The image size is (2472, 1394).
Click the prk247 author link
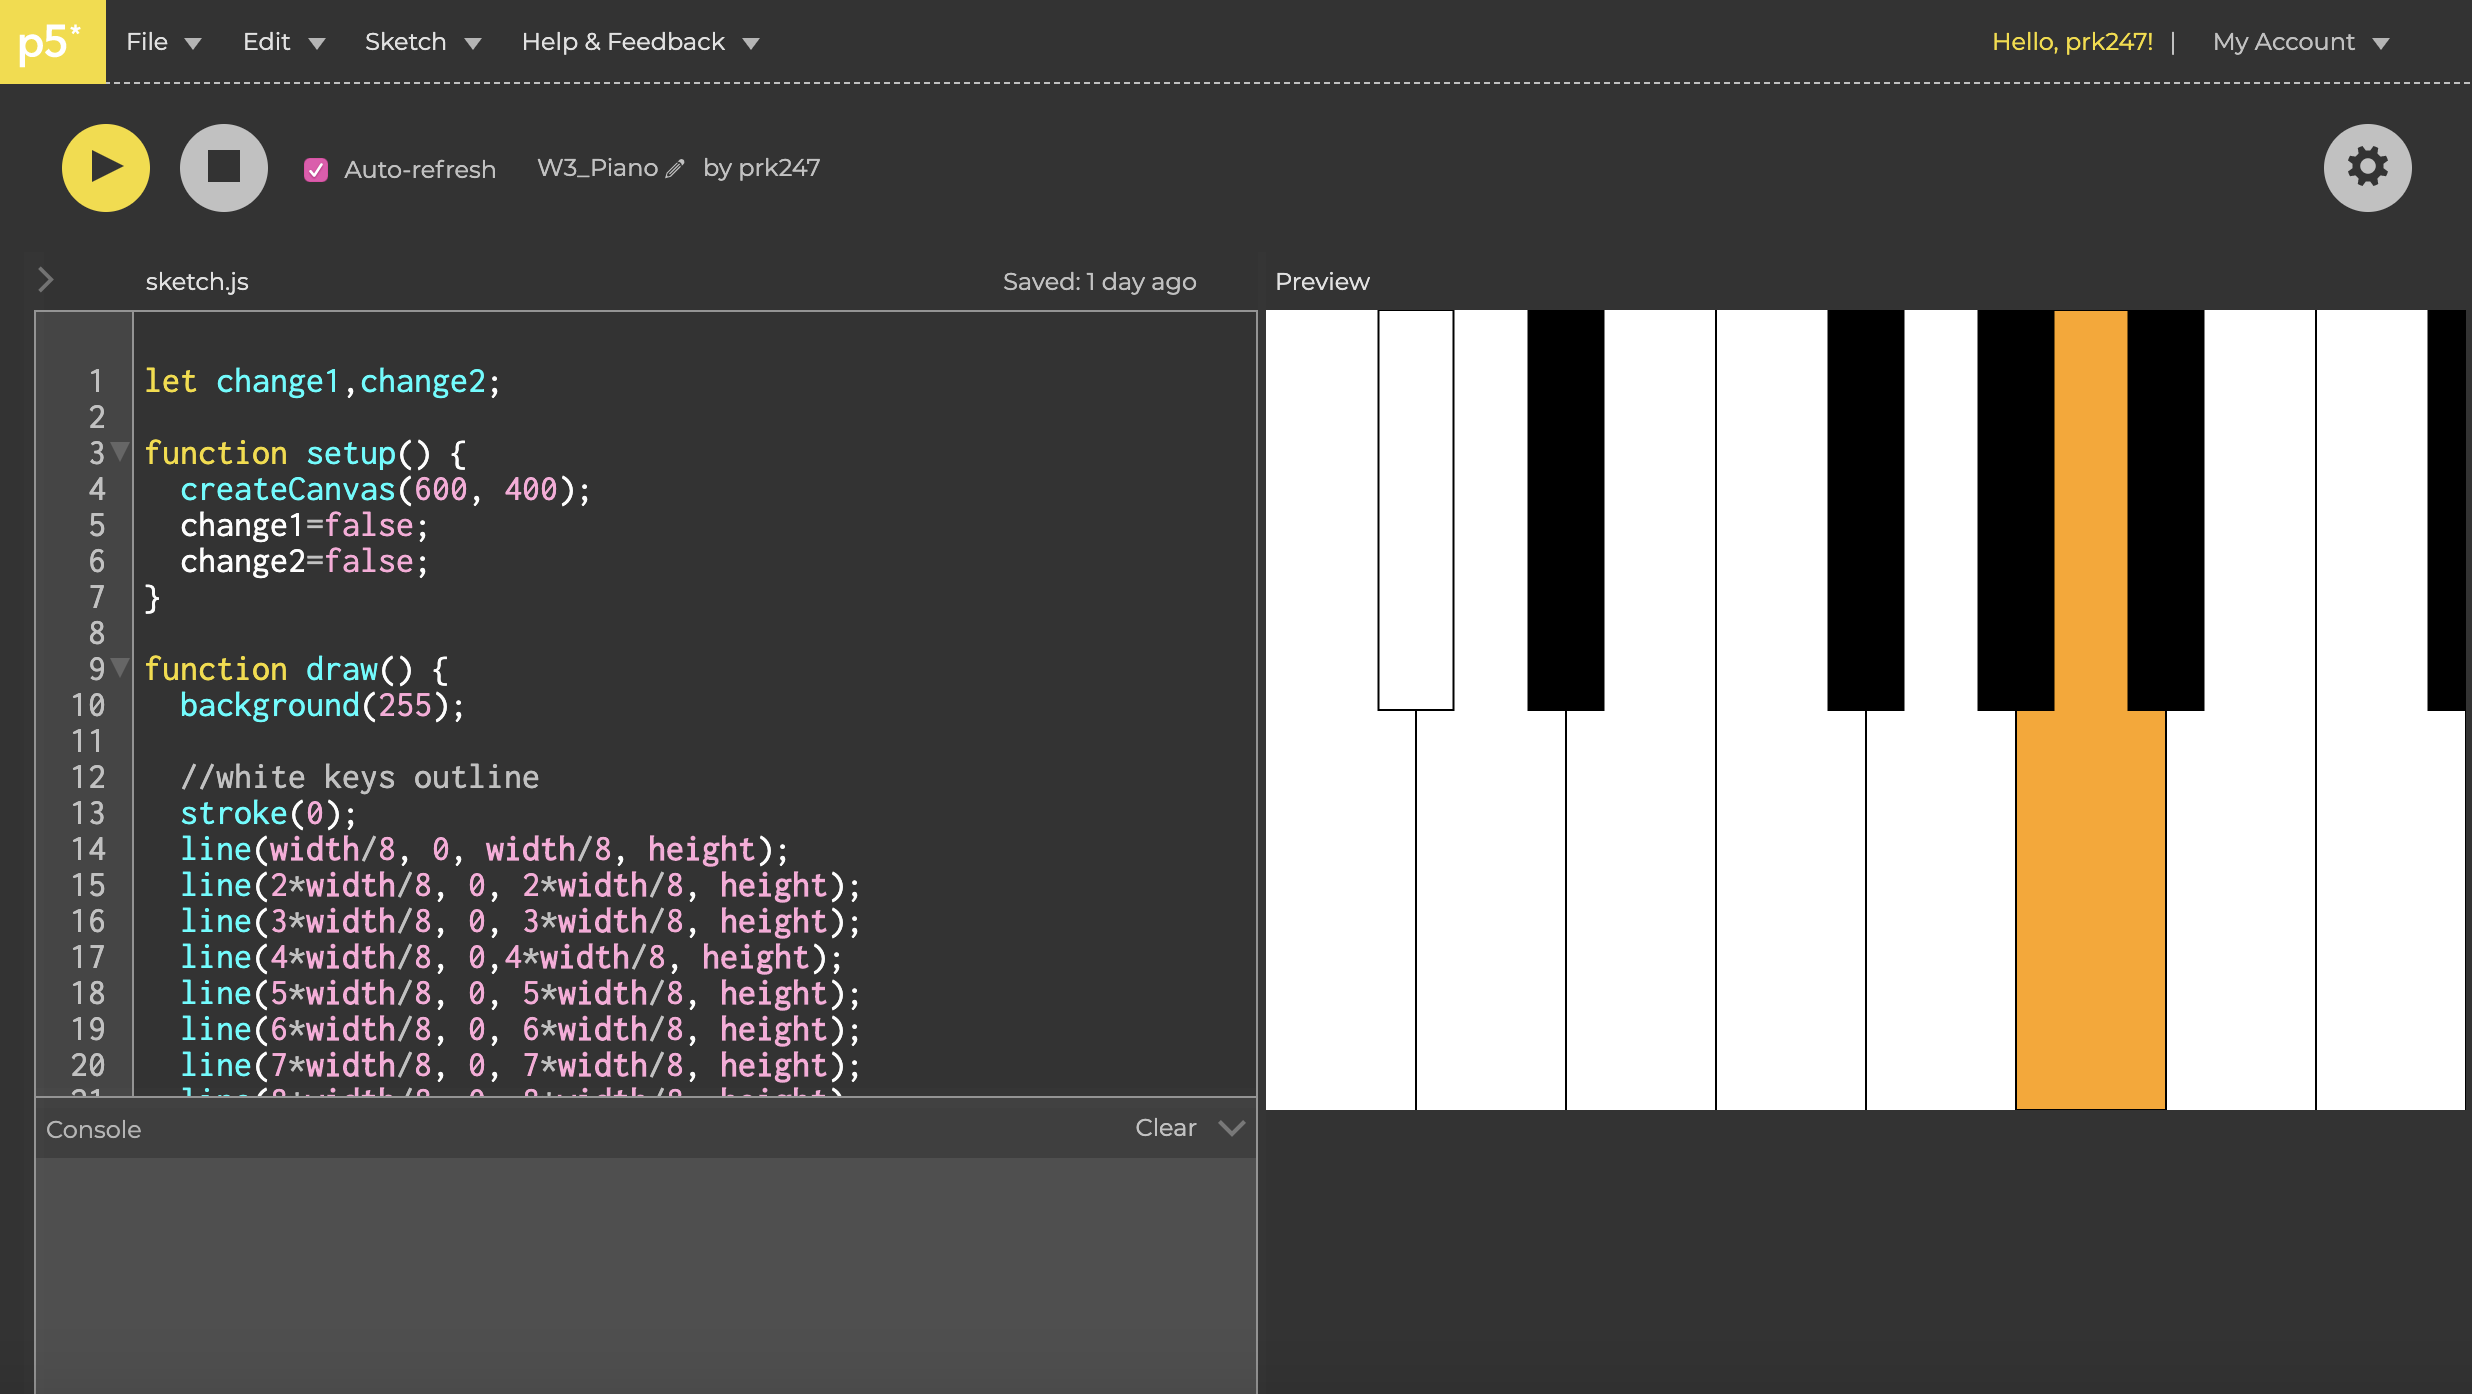coord(779,168)
